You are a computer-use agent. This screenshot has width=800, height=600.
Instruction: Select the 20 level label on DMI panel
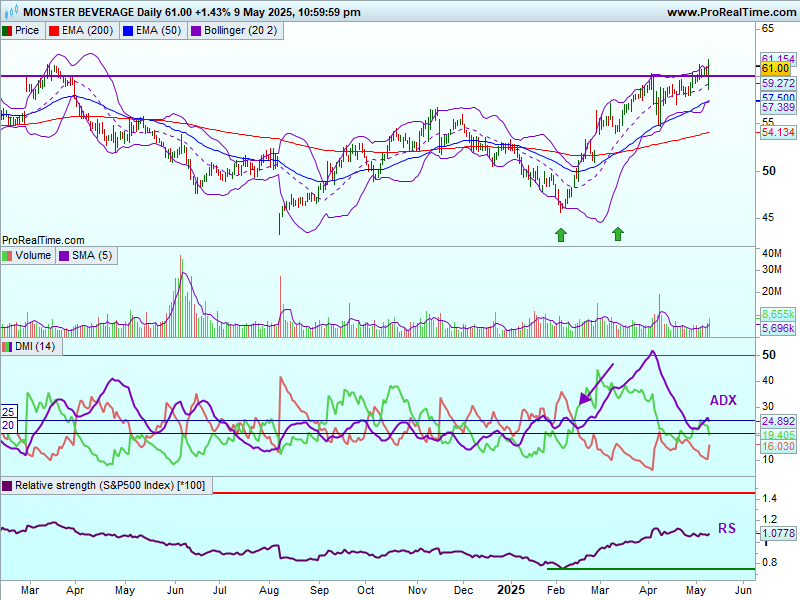[8, 426]
